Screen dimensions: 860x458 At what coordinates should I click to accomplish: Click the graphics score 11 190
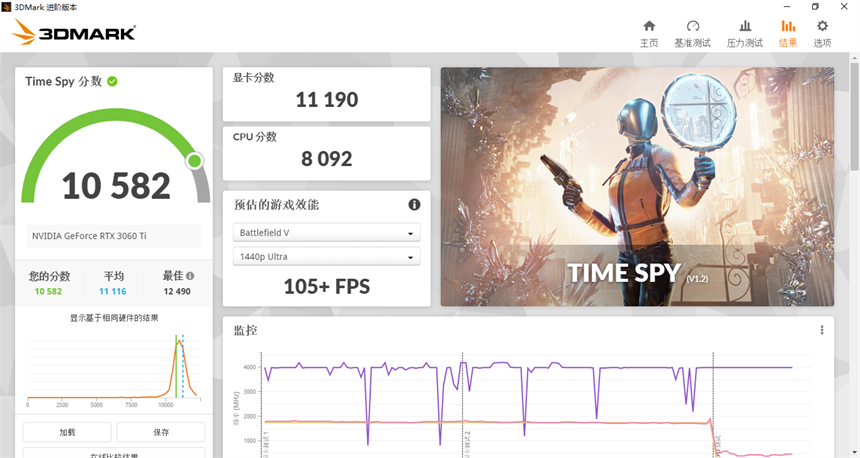(327, 99)
